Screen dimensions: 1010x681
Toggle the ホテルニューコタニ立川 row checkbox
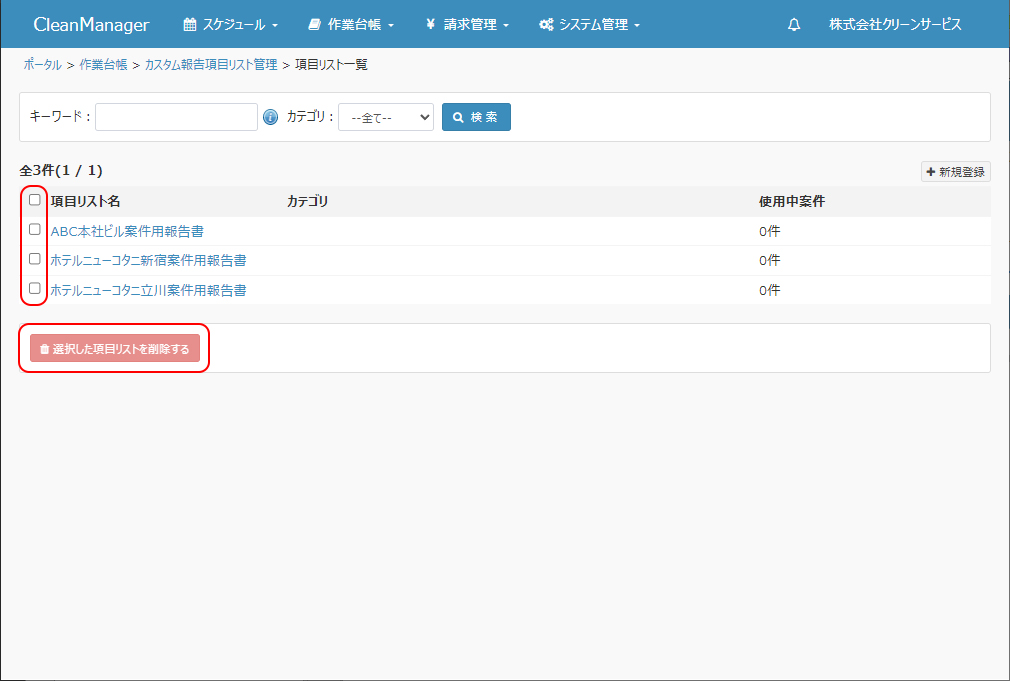[x=35, y=289]
